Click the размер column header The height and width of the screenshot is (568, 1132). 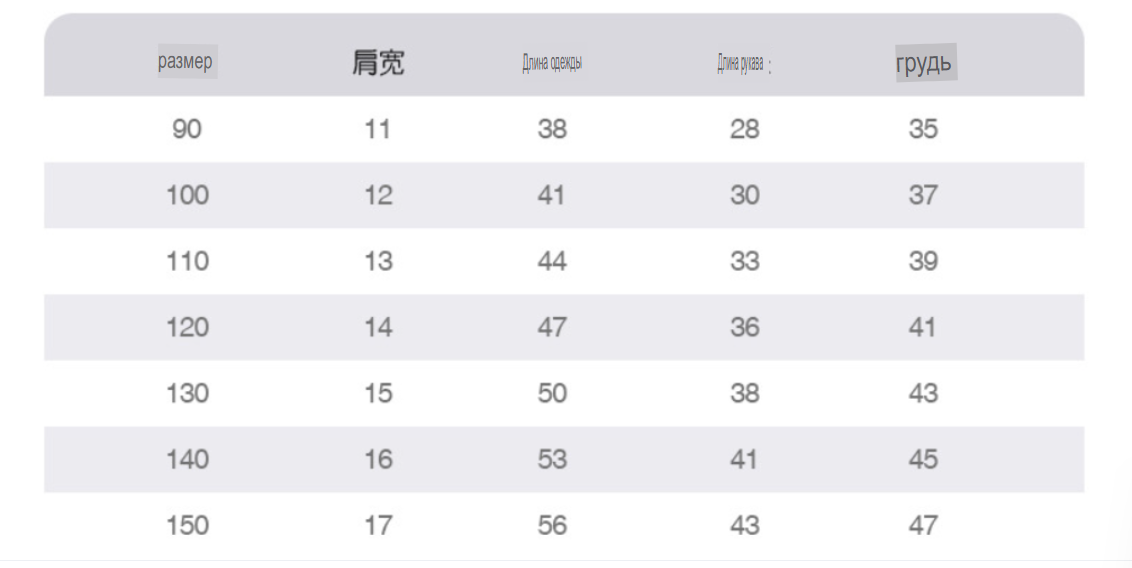187,61
